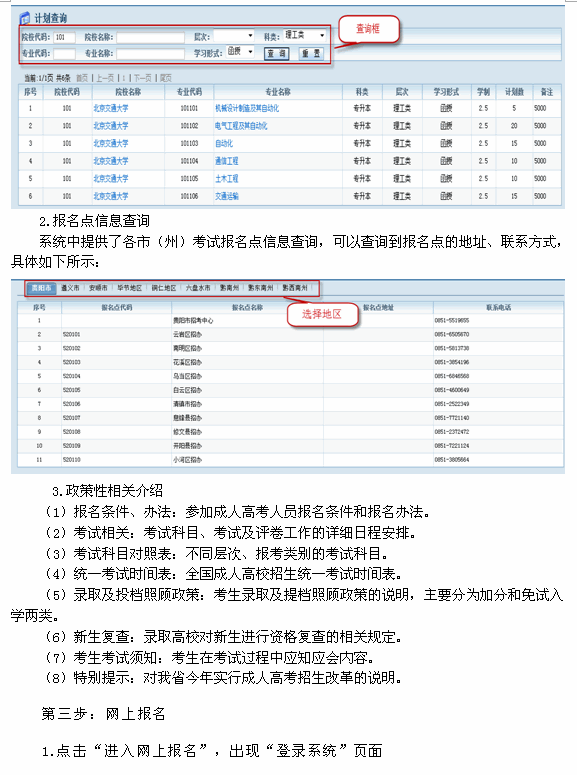This screenshot has height=775, width=577.
Task: Click the 专业名称 input field
Action: pos(151,53)
